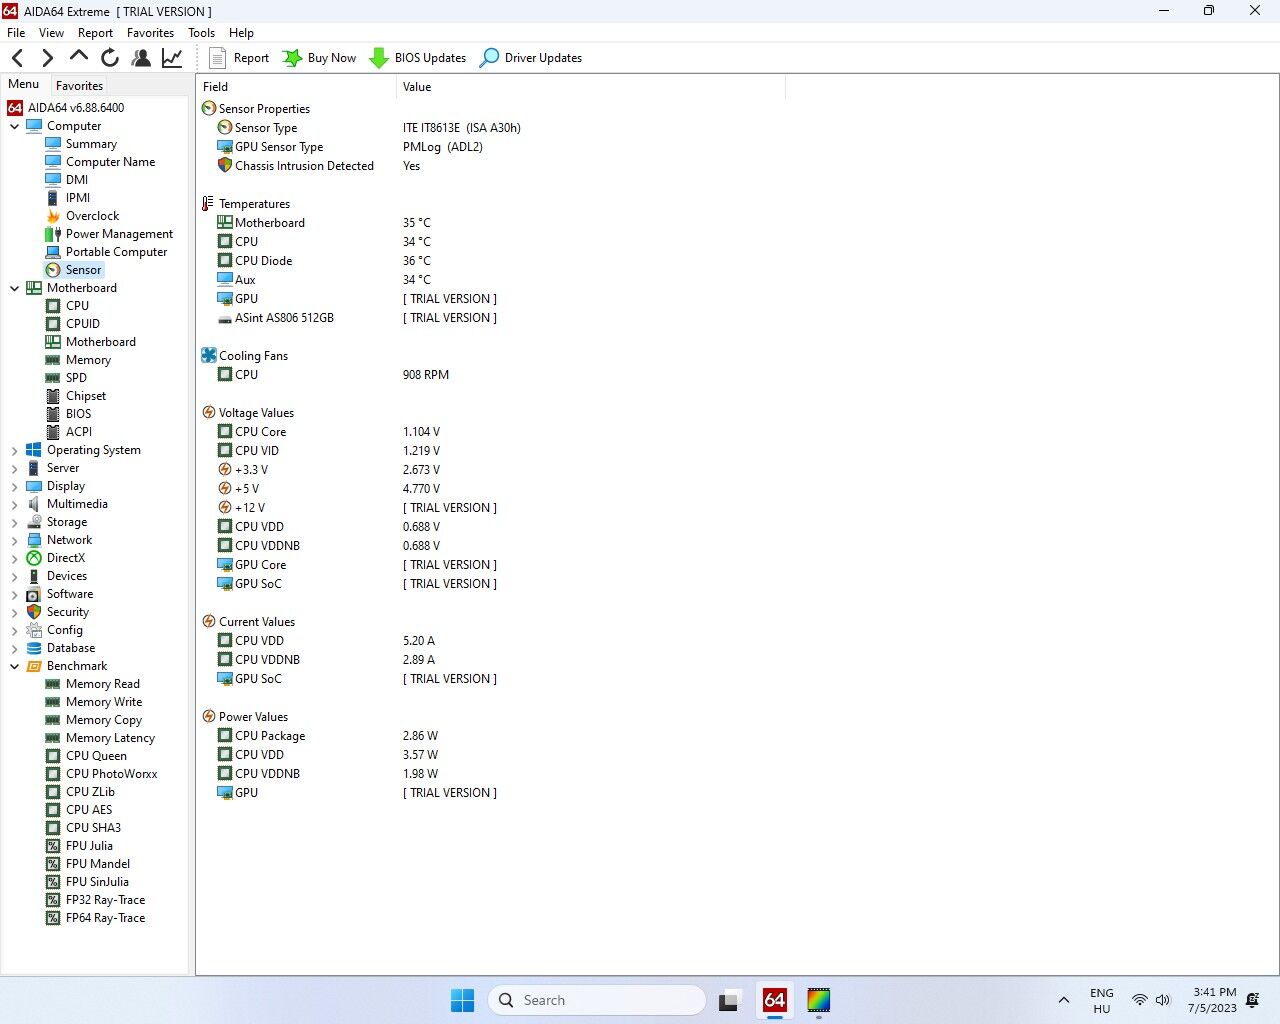This screenshot has height=1024, width=1280.
Task: Collapse the Motherboard tree node
Action: (x=14, y=288)
